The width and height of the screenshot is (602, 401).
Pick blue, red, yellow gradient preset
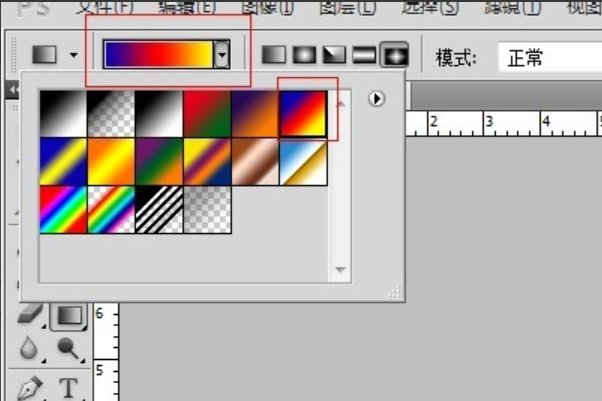(303, 112)
